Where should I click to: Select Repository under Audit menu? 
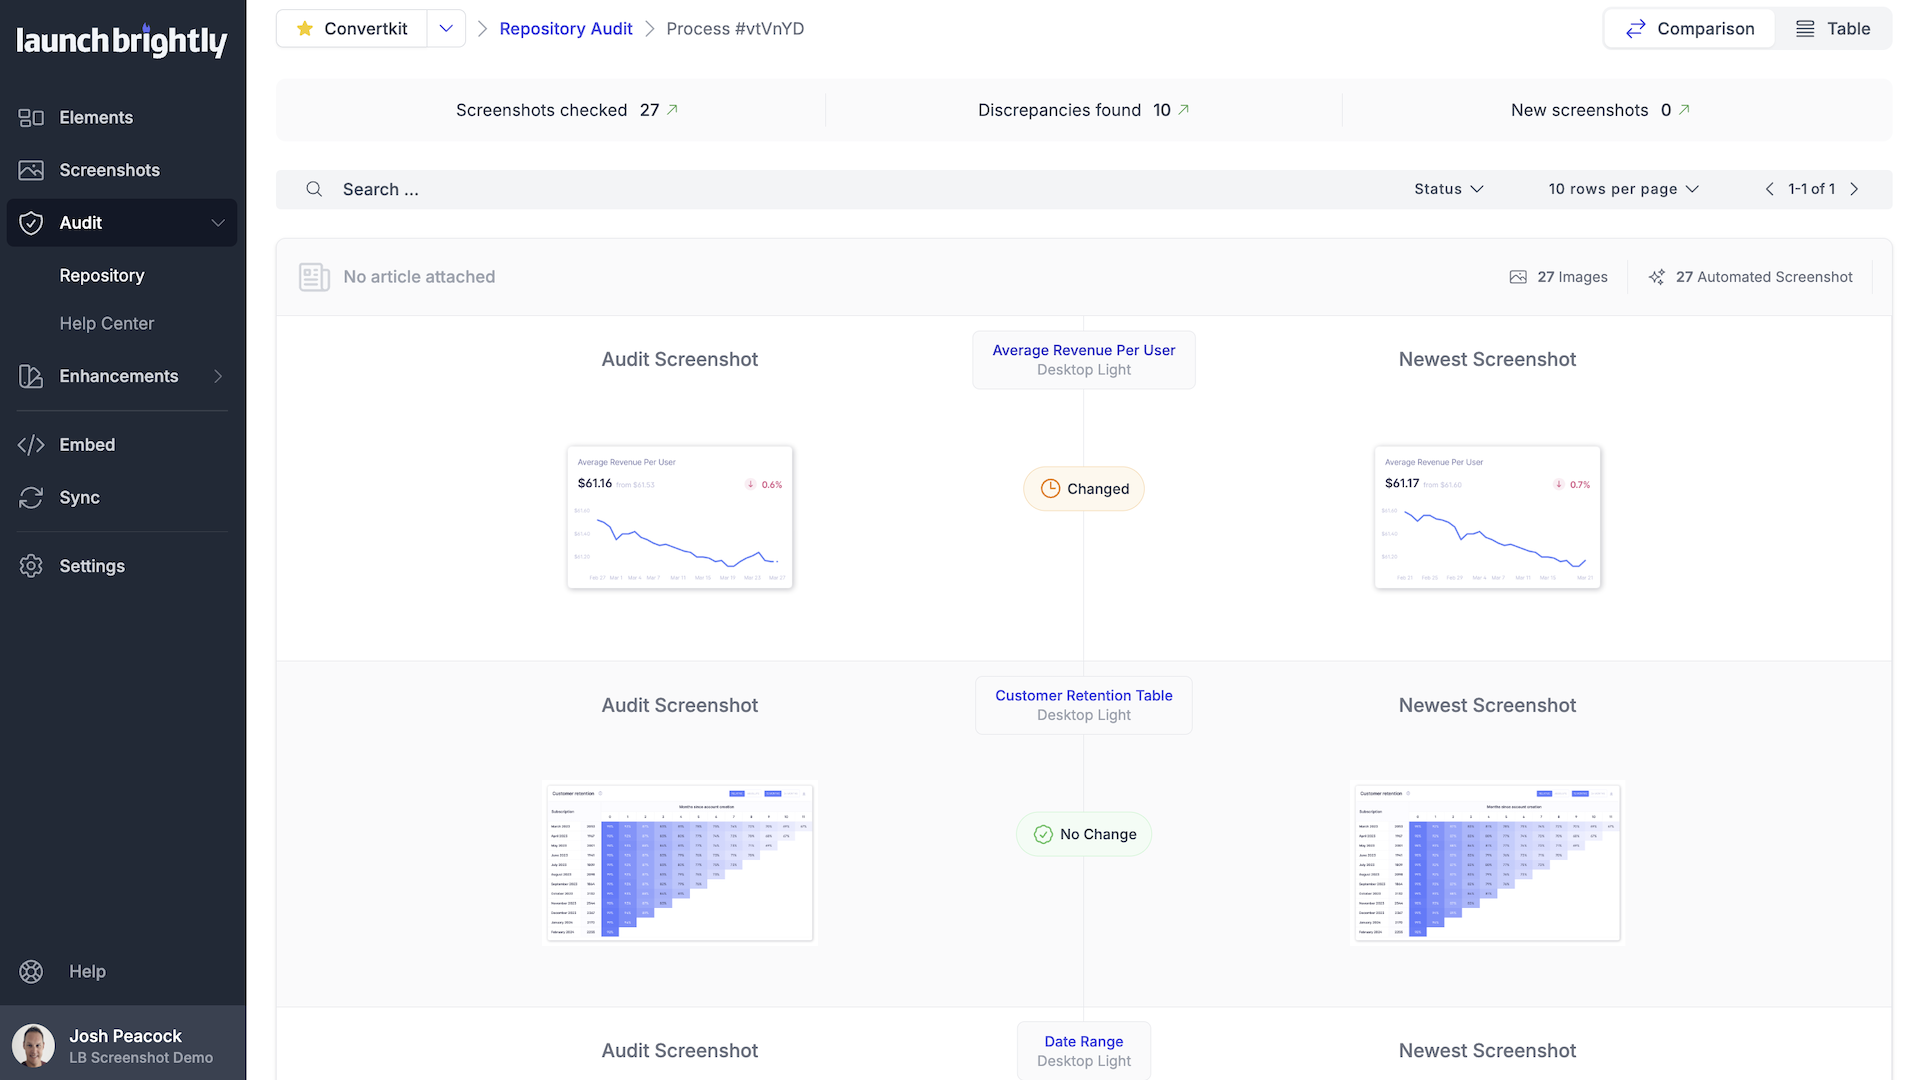pos(102,274)
